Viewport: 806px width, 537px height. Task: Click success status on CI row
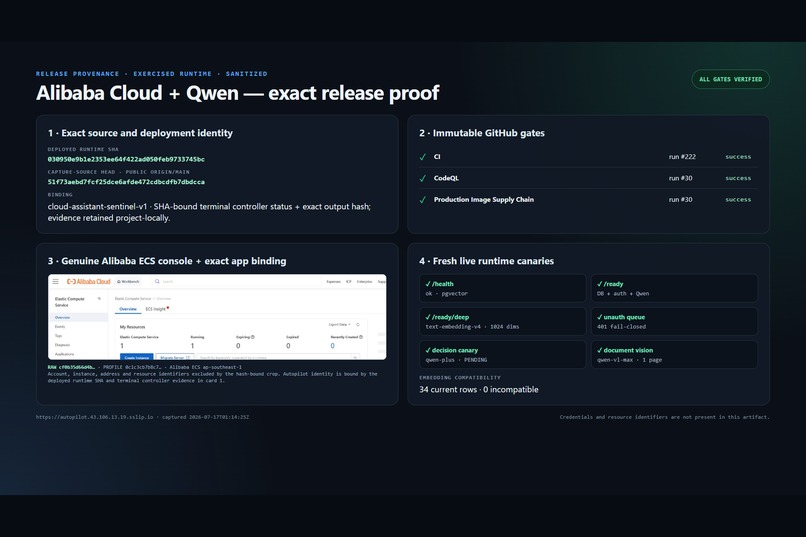(x=738, y=157)
